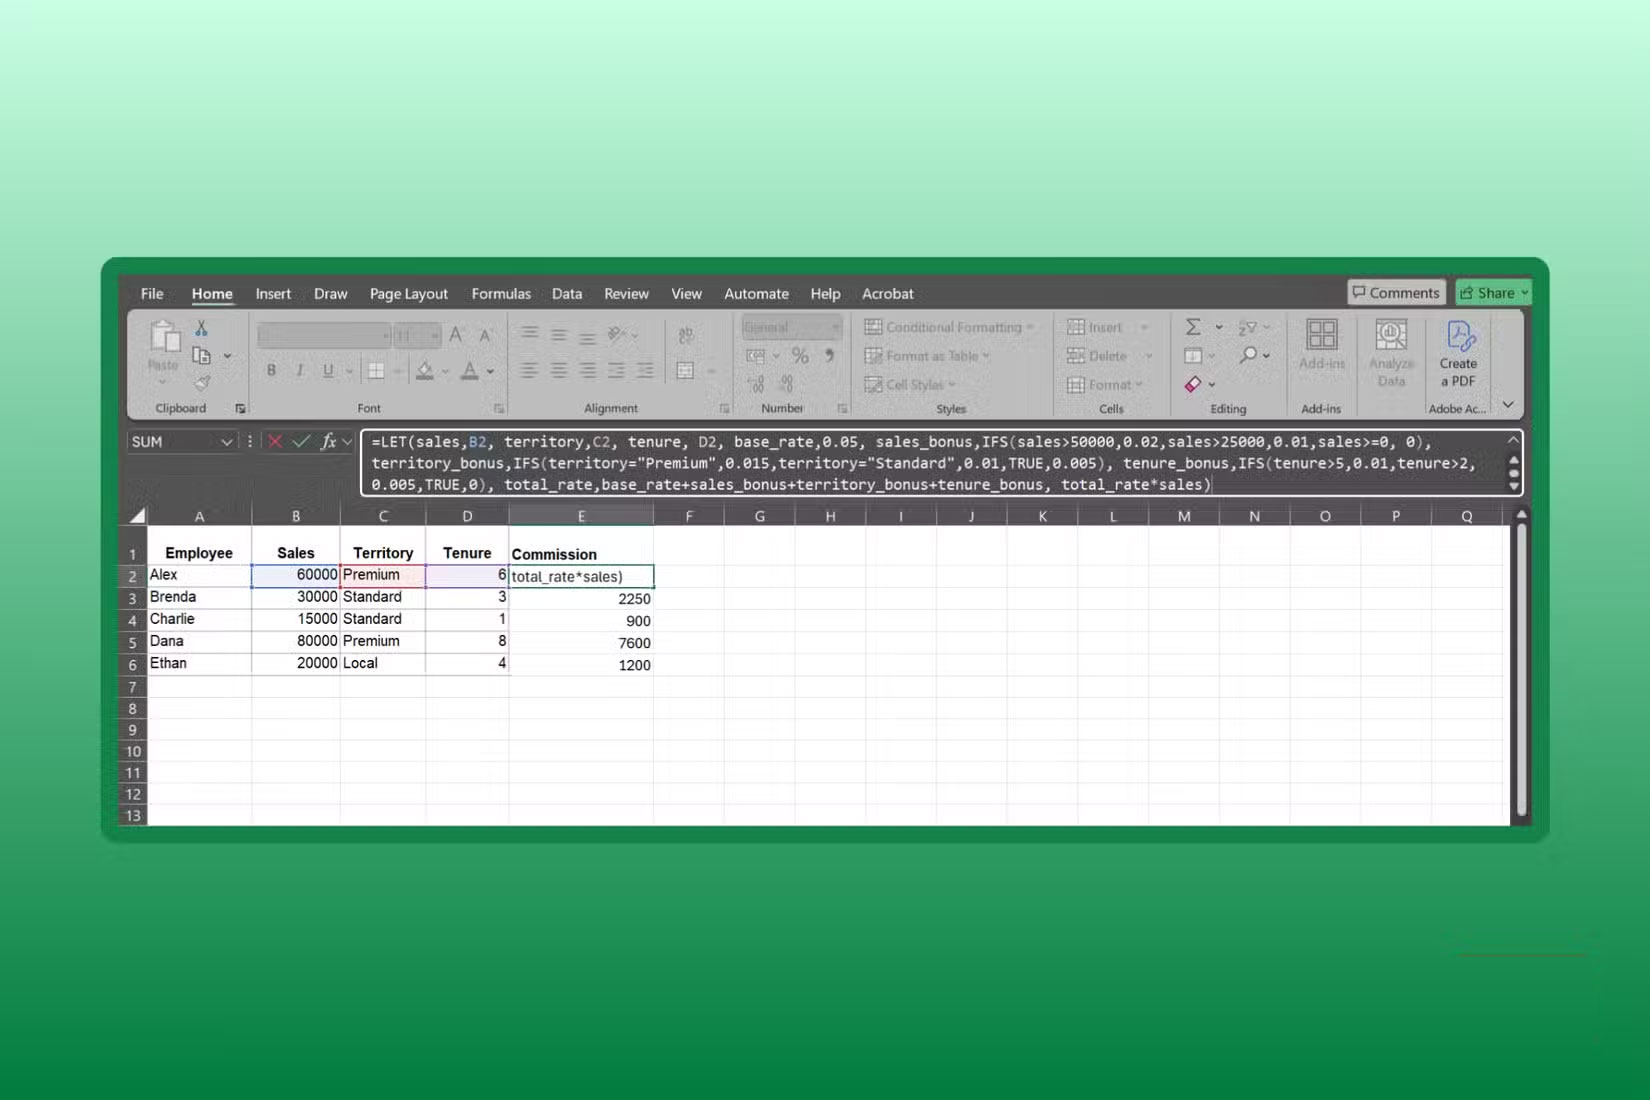Toggle Italic formatting
The width and height of the screenshot is (1650, 1100).
pyautogui.click(x=299, y=370)
